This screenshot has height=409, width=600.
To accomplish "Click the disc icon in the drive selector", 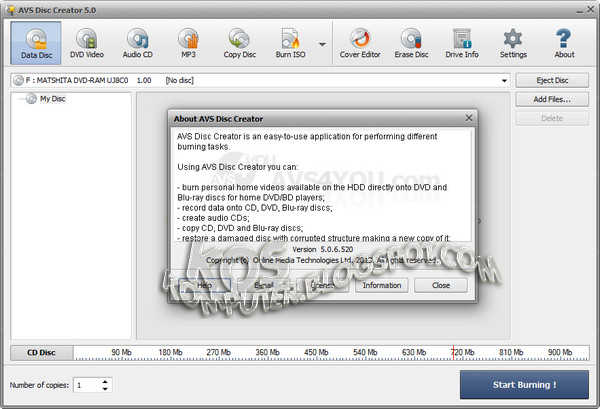I will (18, 80).
